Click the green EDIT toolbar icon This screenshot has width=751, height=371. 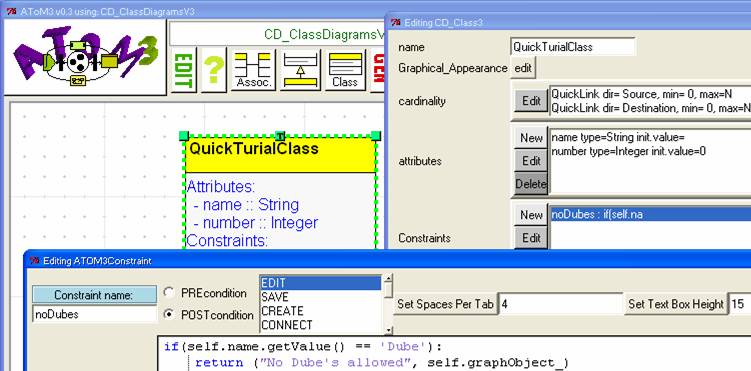[x=183, y=70]
